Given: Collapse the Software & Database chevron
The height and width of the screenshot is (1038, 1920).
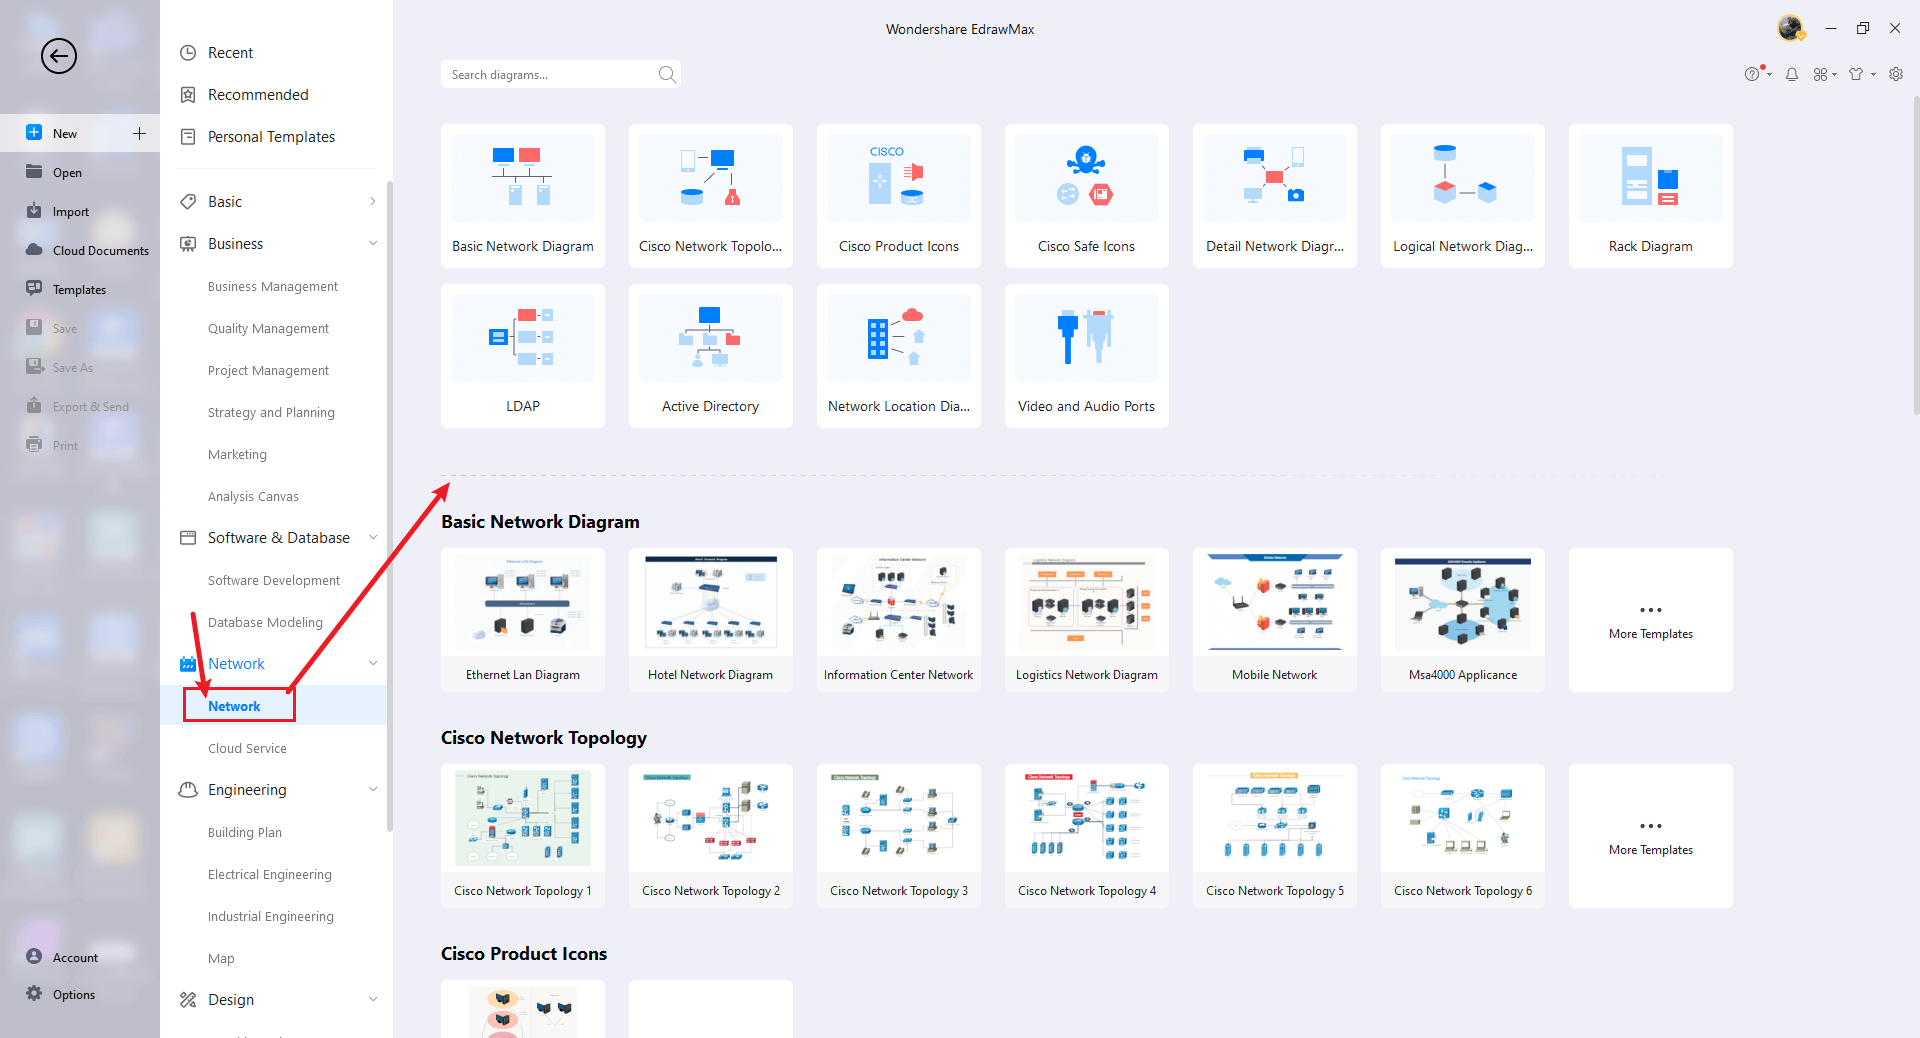Looking at the screenshot, I should pyautogui.click(x=373, y=538).
